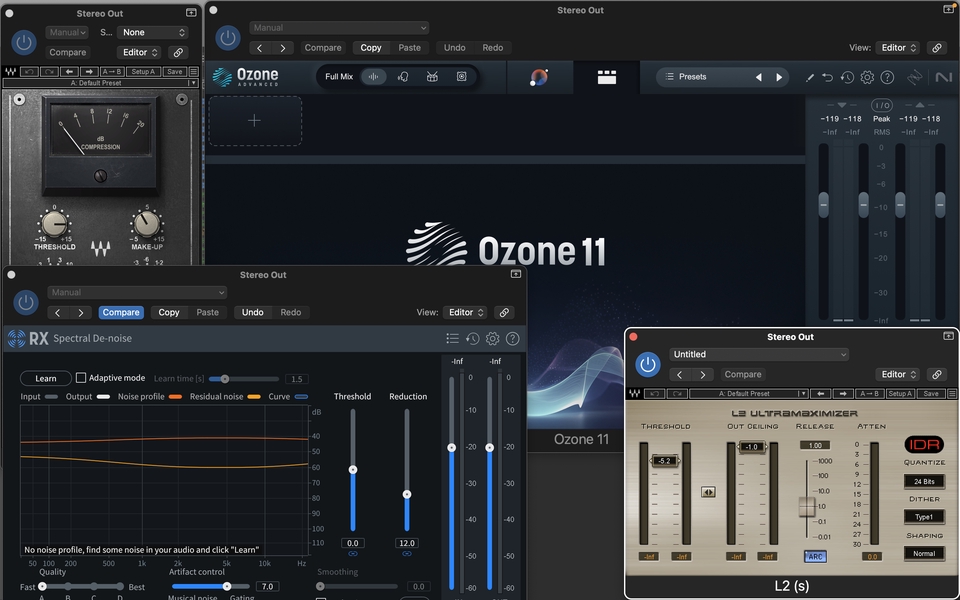Expand the Ozone View Editor dropdown

tap(897, 47)
